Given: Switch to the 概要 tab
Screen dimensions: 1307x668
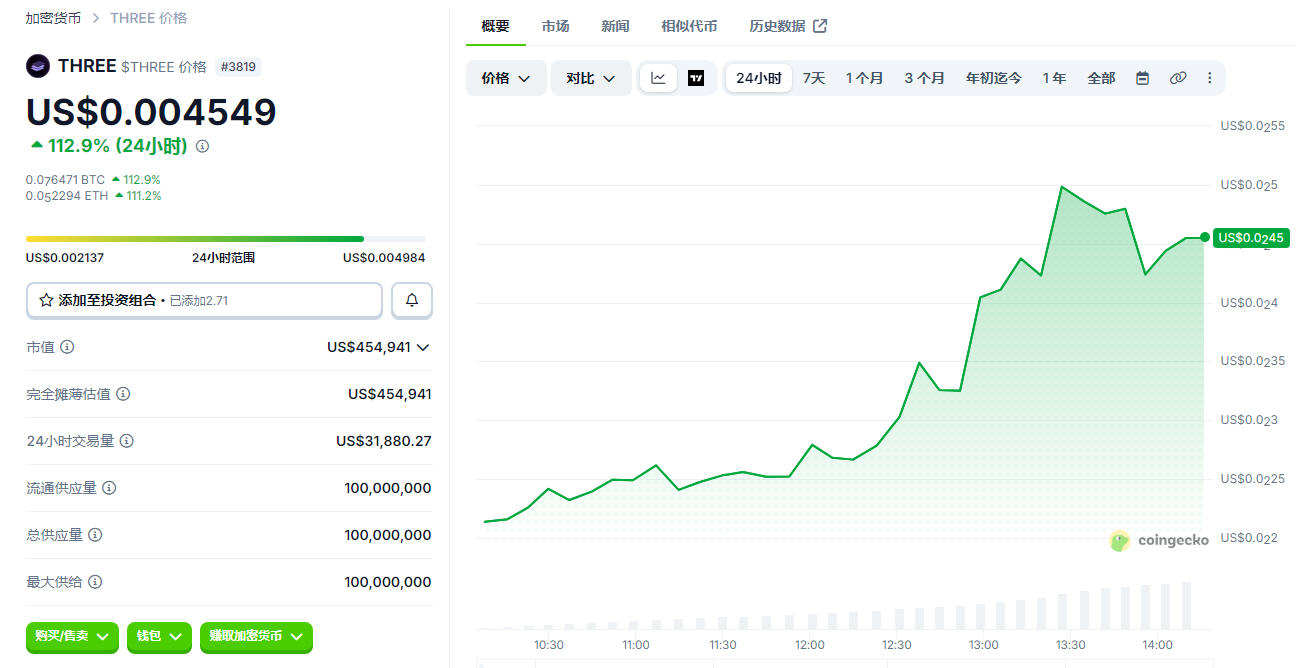Looking at the screenshot, I should pyautogui.click(x=495, y=26).
